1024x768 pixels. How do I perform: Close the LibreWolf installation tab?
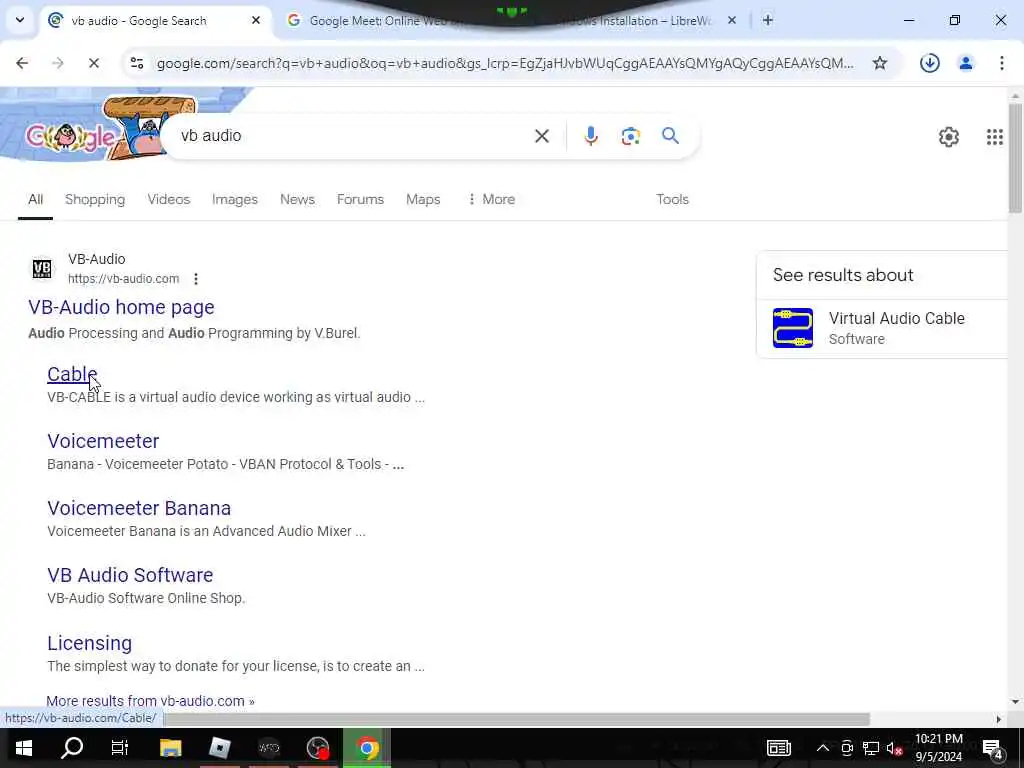[x=731, y=20]
